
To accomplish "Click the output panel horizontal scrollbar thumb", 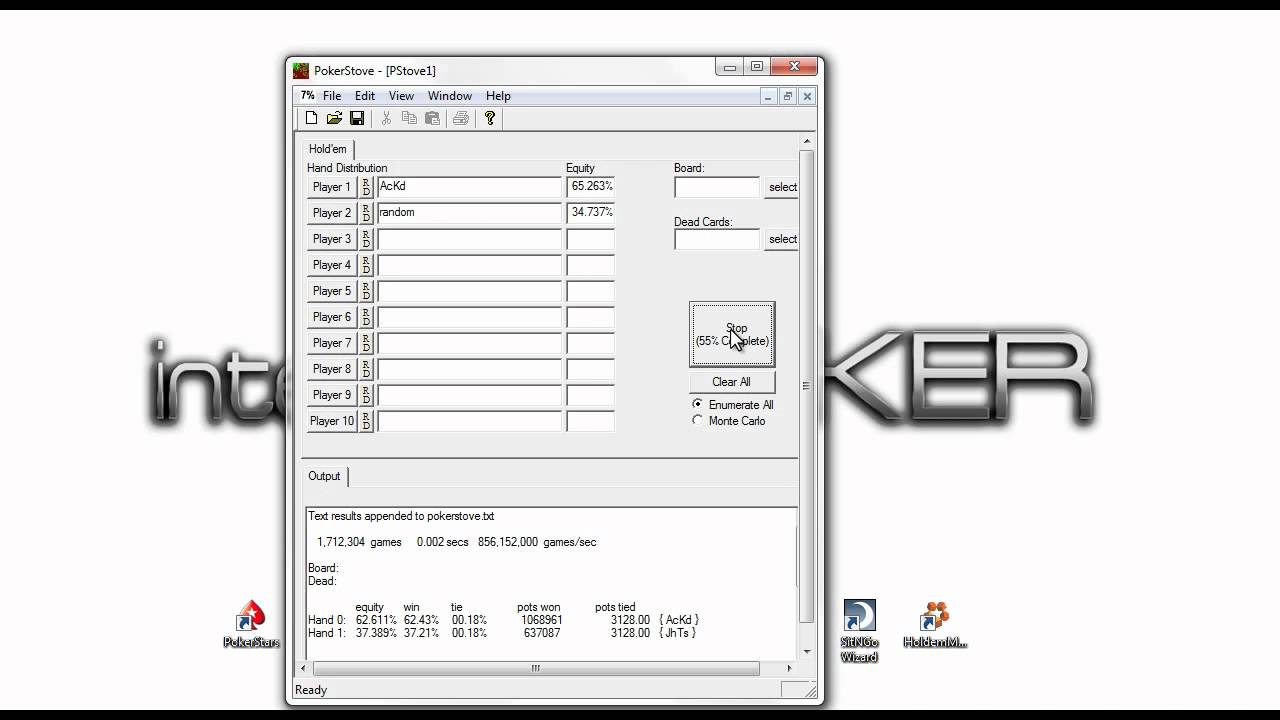I will (x=536, y=668).
